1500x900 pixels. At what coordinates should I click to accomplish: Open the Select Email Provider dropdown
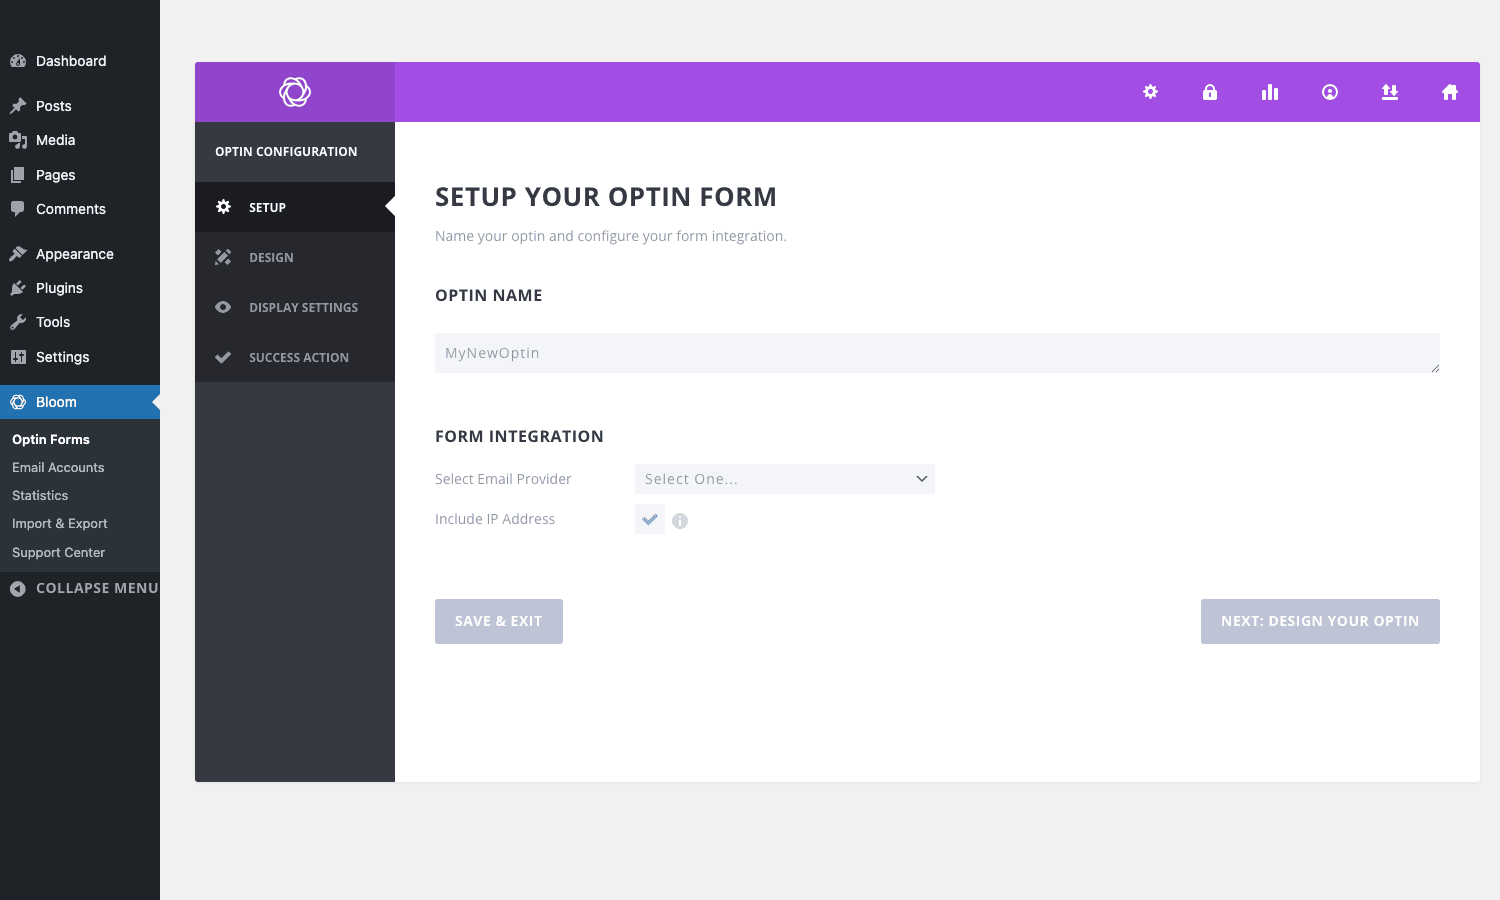[785, 479]
